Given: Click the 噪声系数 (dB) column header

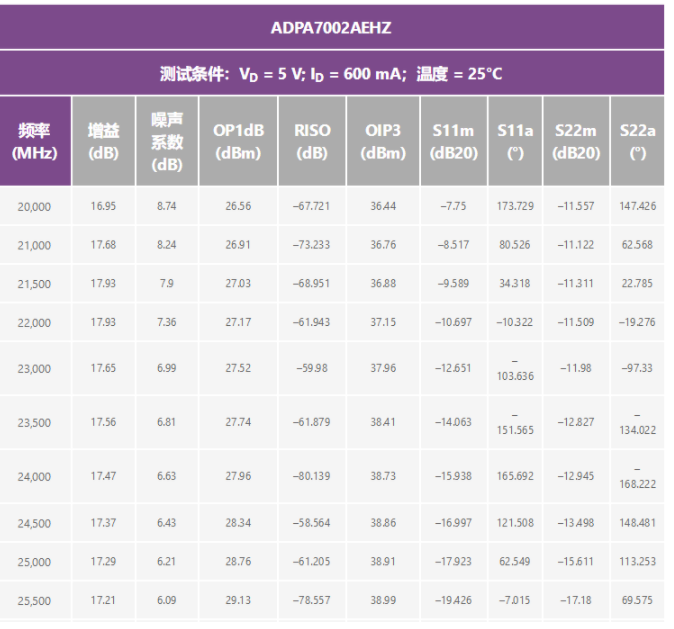Looking at the screenshot, I should [x=167, y=141].
